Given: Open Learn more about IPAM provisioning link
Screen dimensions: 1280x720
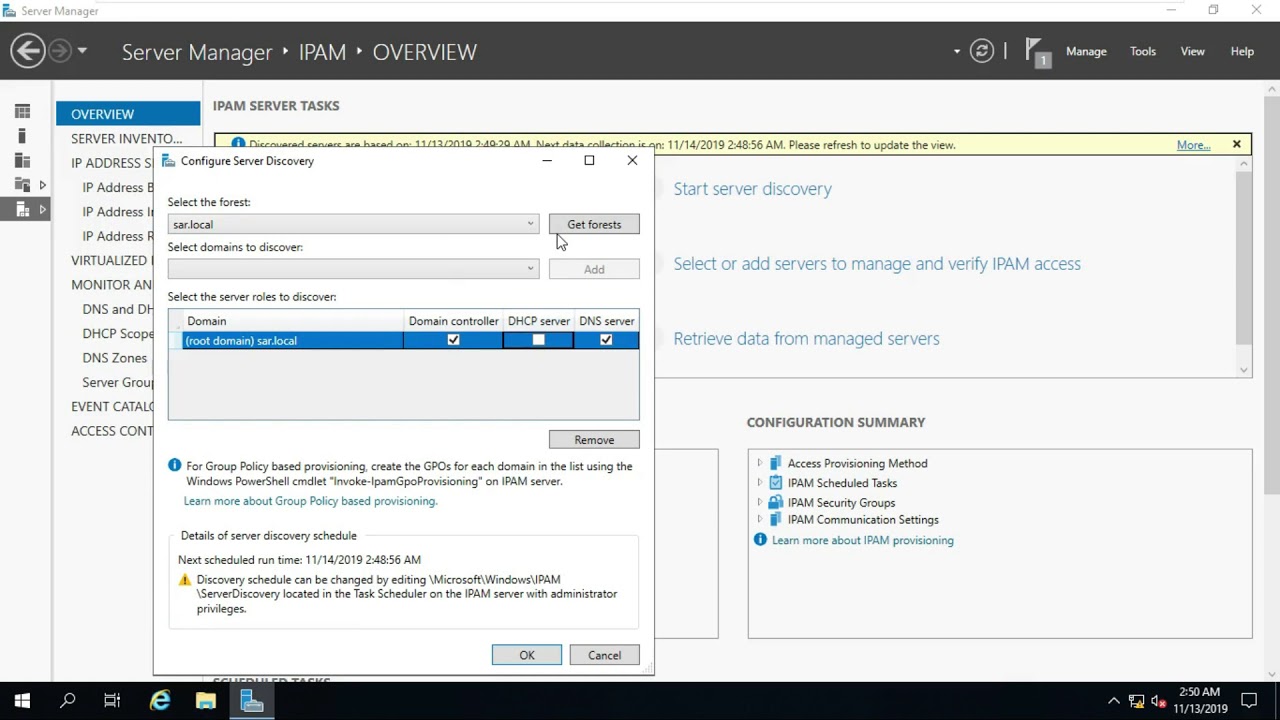Looking at the screenshot, I should tap(862, 540).
